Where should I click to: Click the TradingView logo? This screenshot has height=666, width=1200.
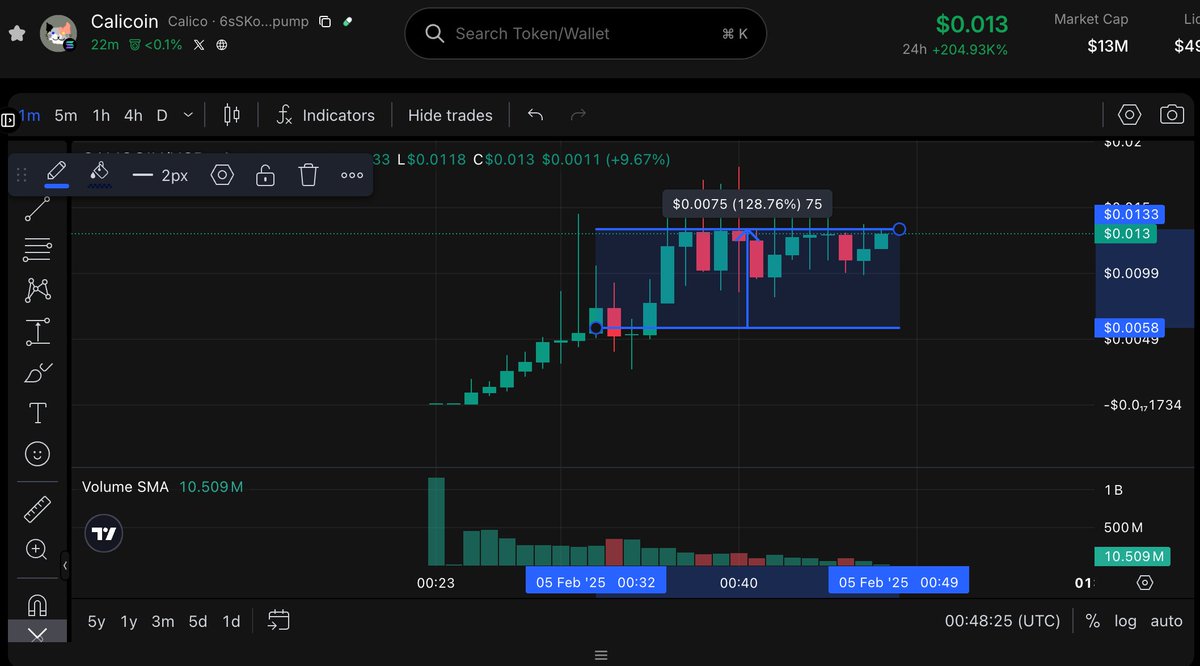(x=102, y=533)
